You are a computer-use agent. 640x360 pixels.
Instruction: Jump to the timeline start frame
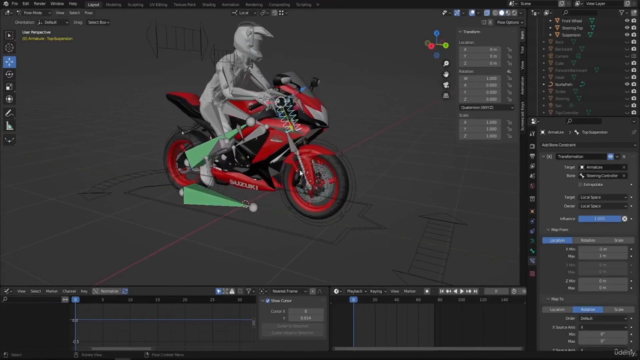442,291
